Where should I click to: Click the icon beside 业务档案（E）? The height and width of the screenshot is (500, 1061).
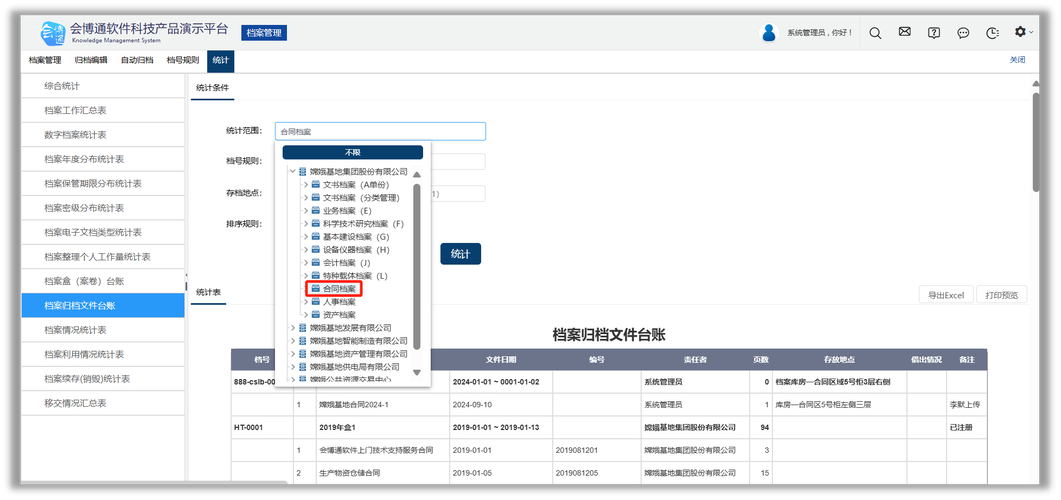[315, 210]
